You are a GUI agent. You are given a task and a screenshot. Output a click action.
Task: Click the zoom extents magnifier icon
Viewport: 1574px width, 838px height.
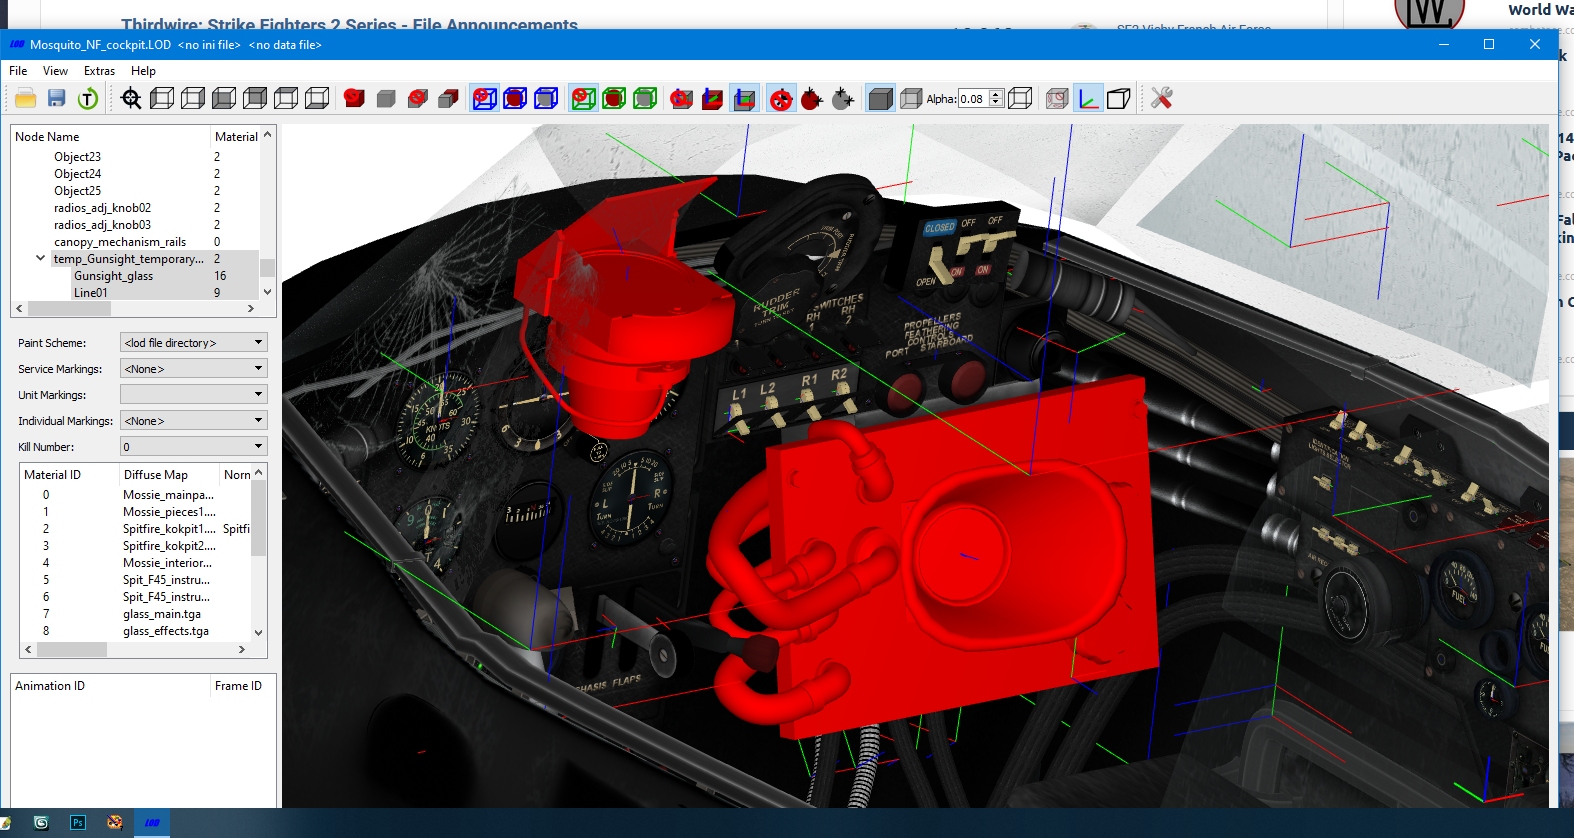coord(131,98)
